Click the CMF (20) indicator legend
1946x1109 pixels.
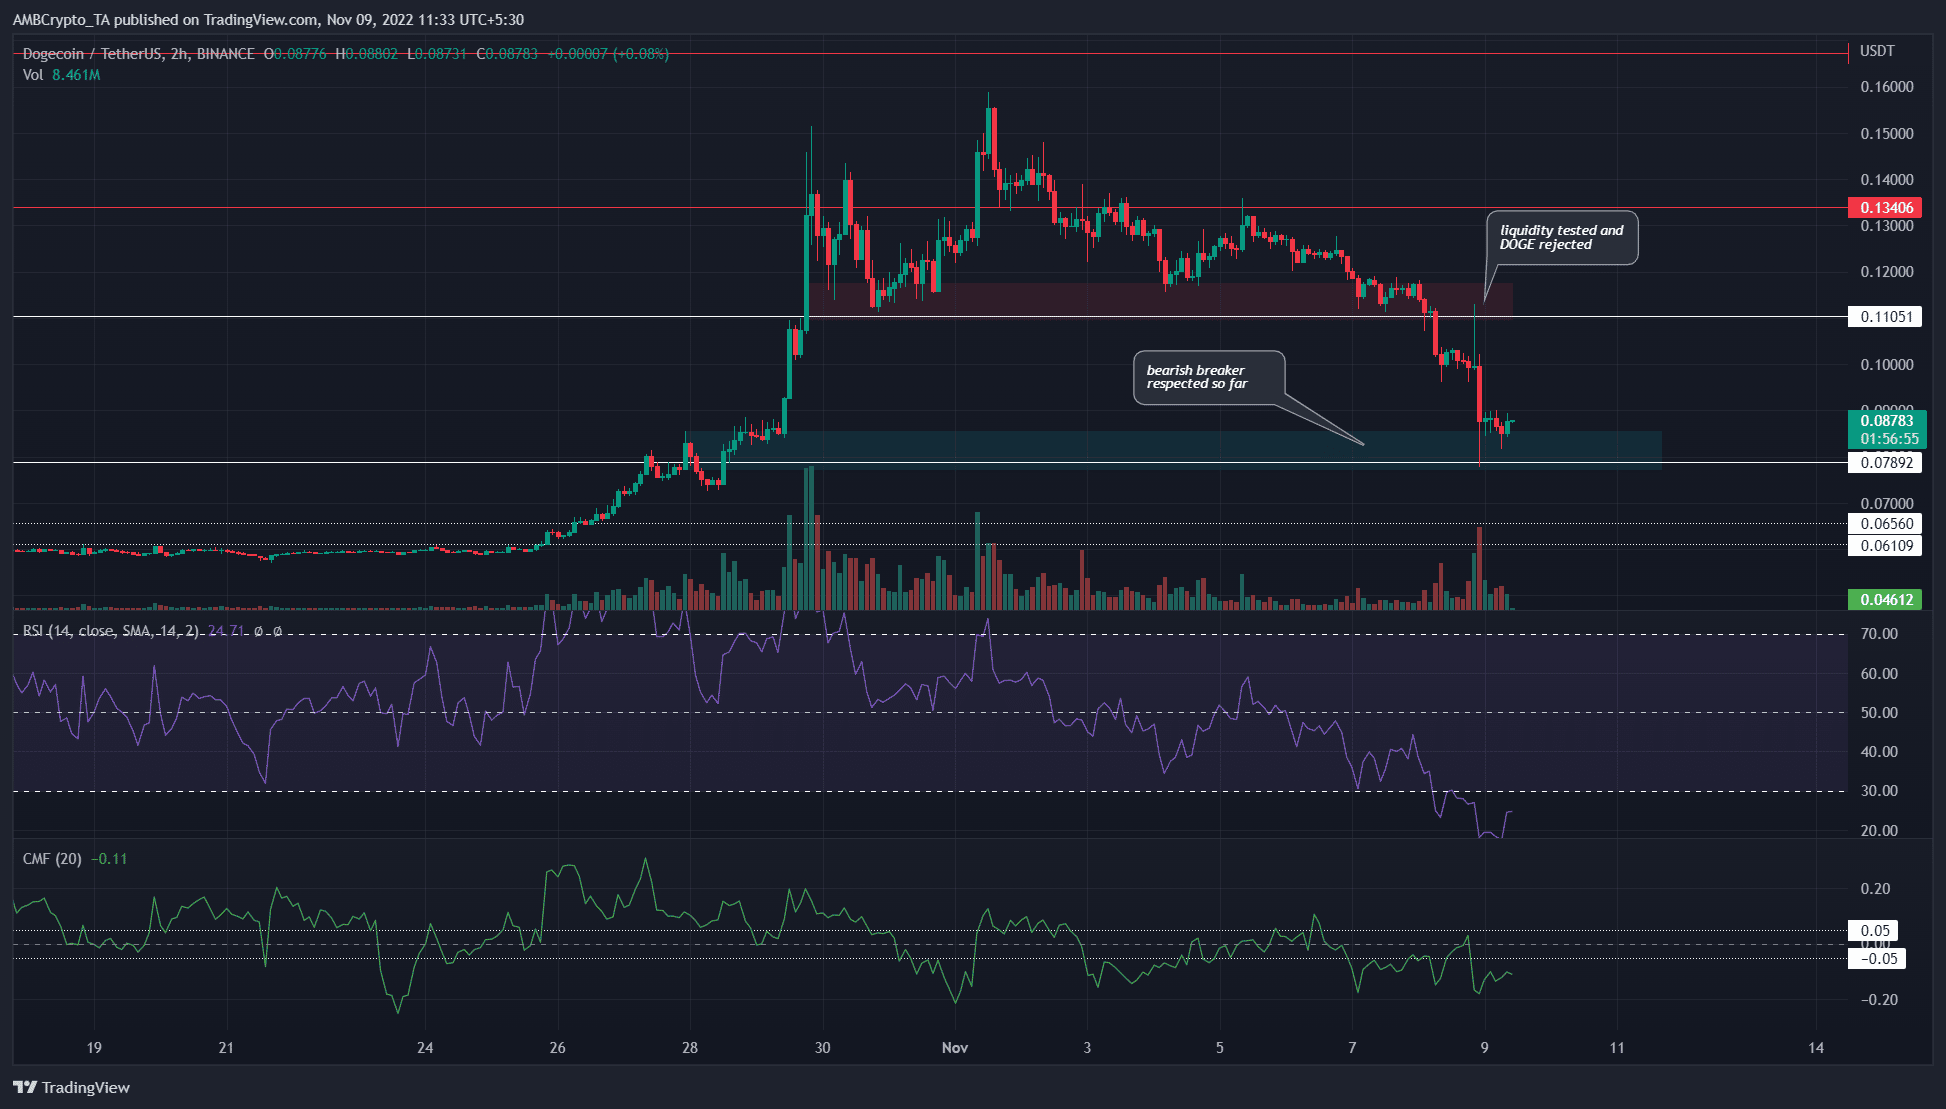coord(75,859)
